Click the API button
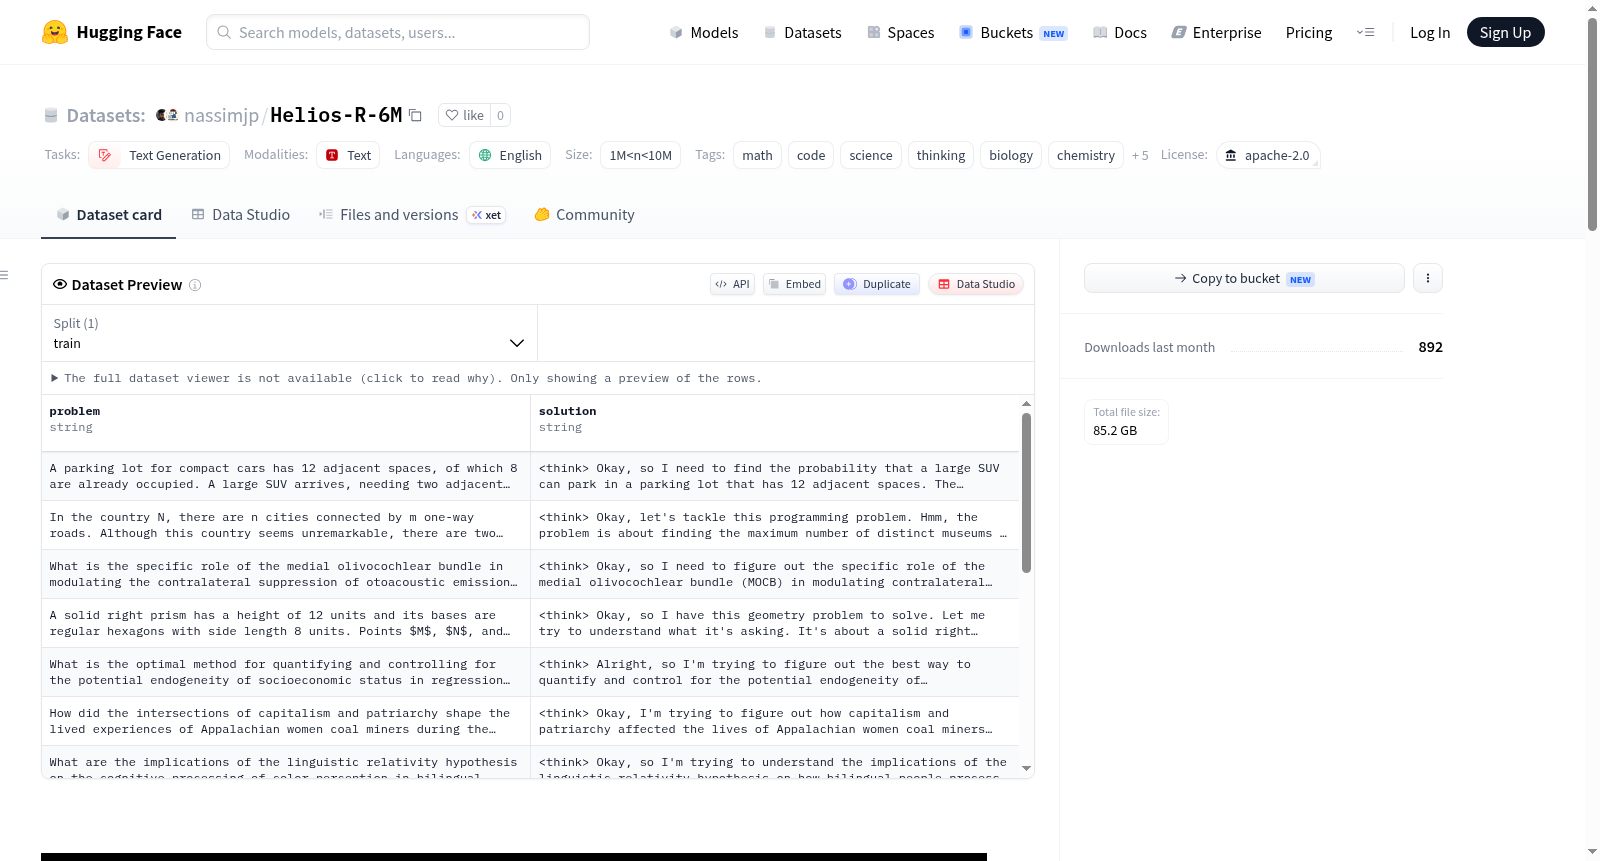Viewport: 1600px width, 861px height. [x=732, y=284]
